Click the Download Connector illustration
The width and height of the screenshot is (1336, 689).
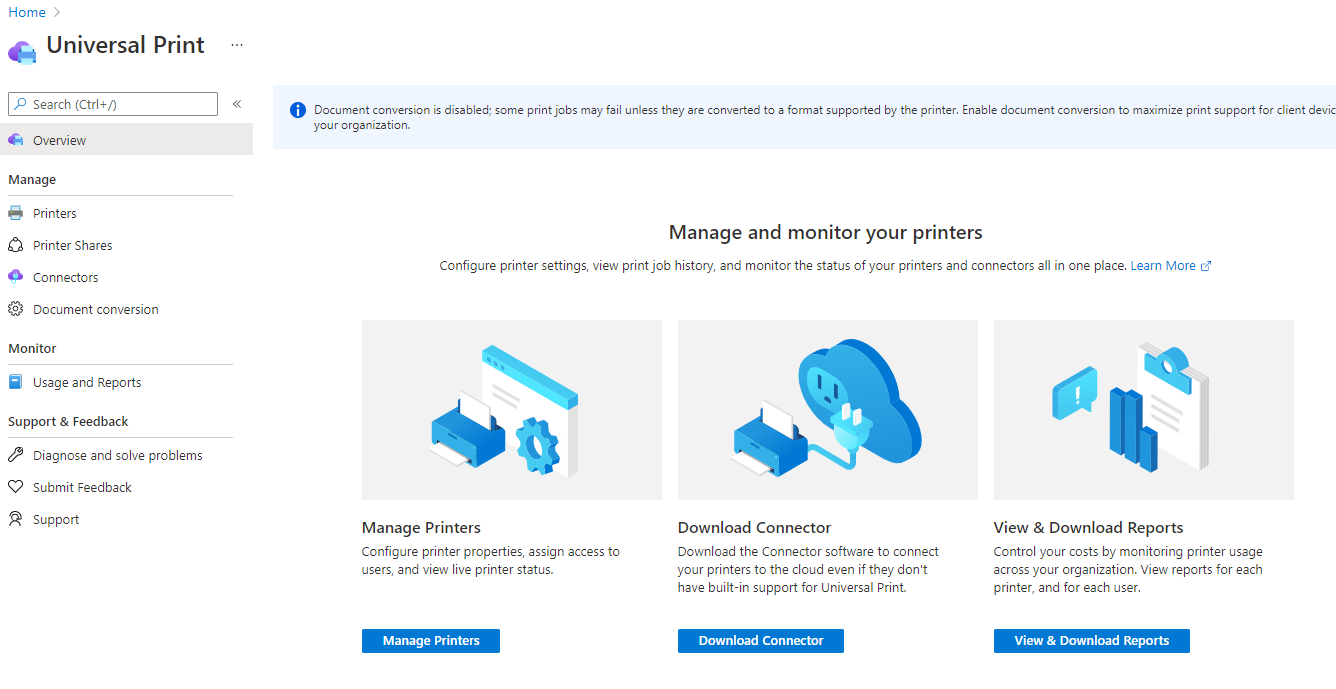(x=828, y=410)
